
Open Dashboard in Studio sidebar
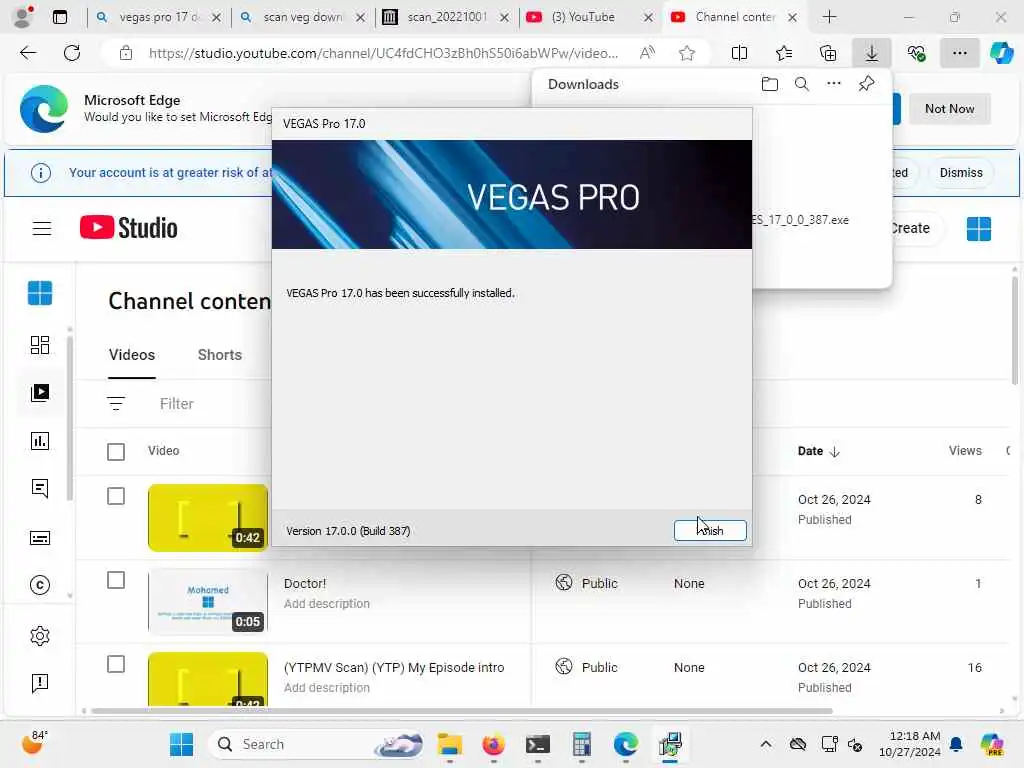tap(40, 345)
